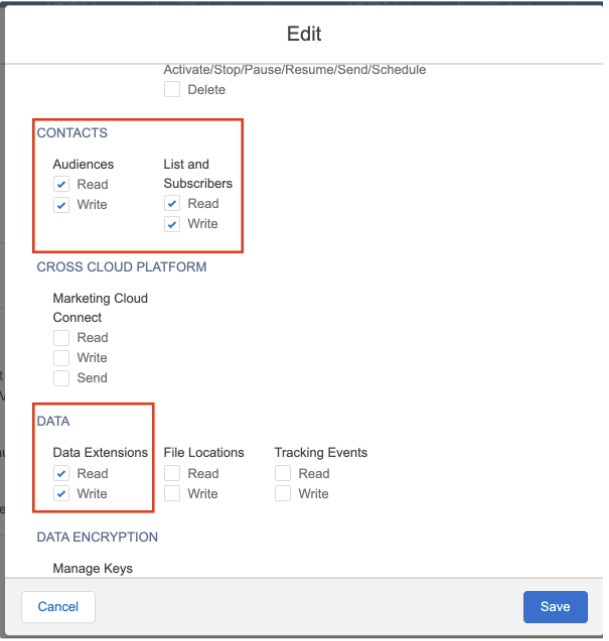609x641 pixels.
Task: Enable Marketing Cloud Connect Send permission
Action: (x=61, y=378)
